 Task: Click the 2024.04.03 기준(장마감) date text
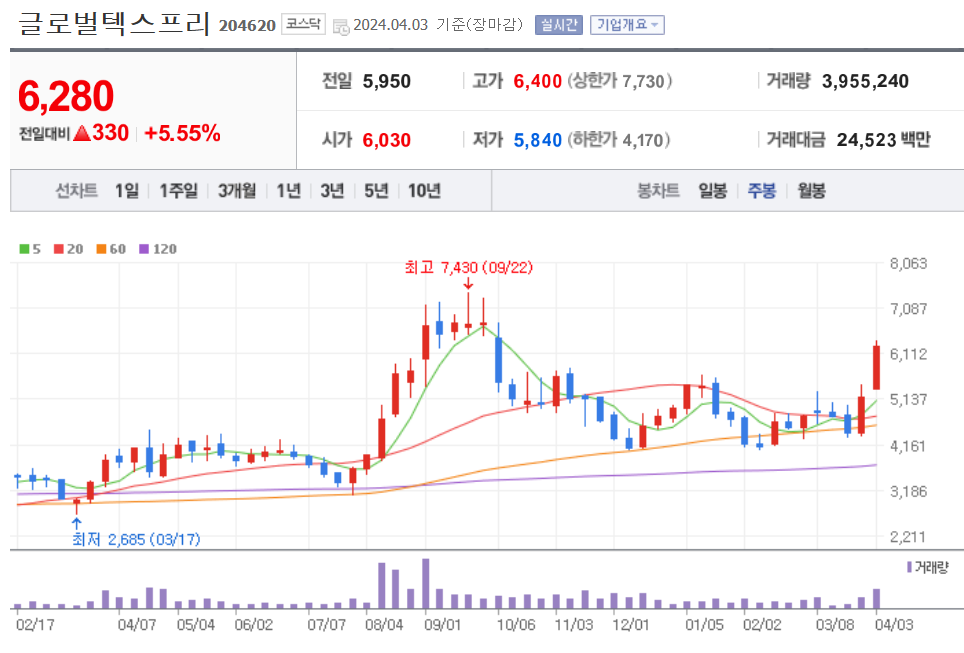(438, 25)
